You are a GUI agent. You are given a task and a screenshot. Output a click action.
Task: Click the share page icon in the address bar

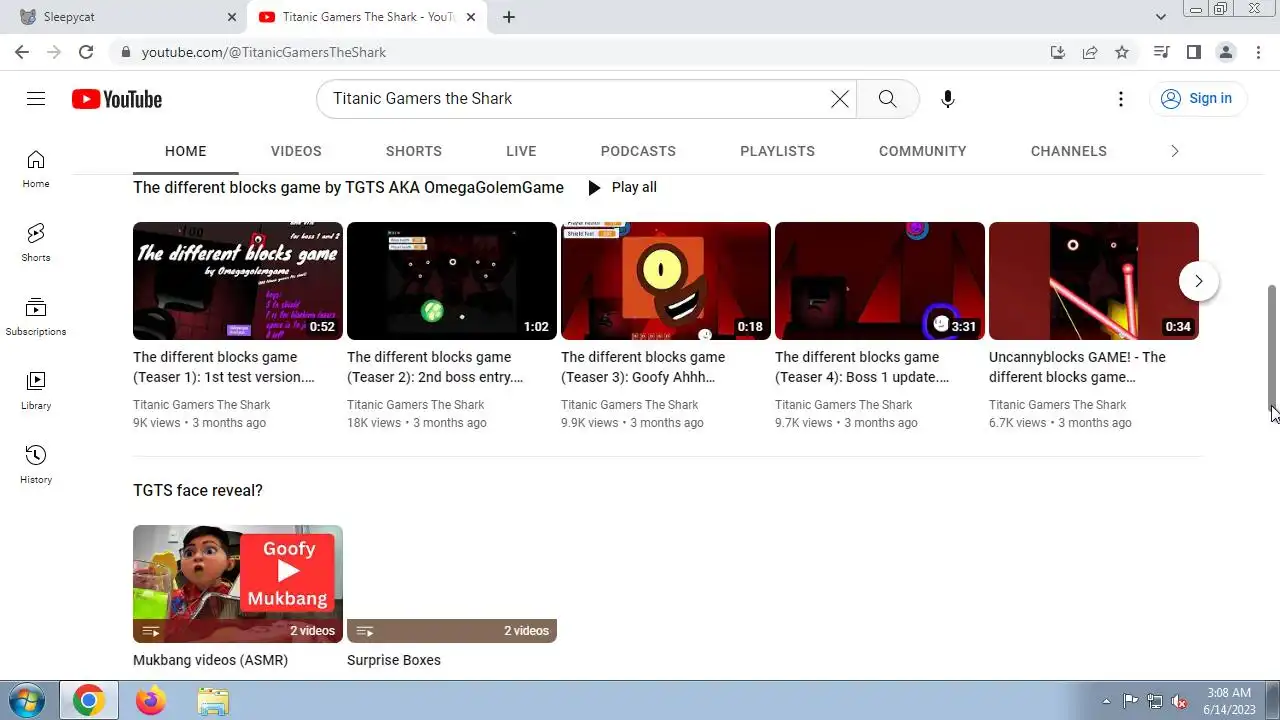coord(1090,52)
